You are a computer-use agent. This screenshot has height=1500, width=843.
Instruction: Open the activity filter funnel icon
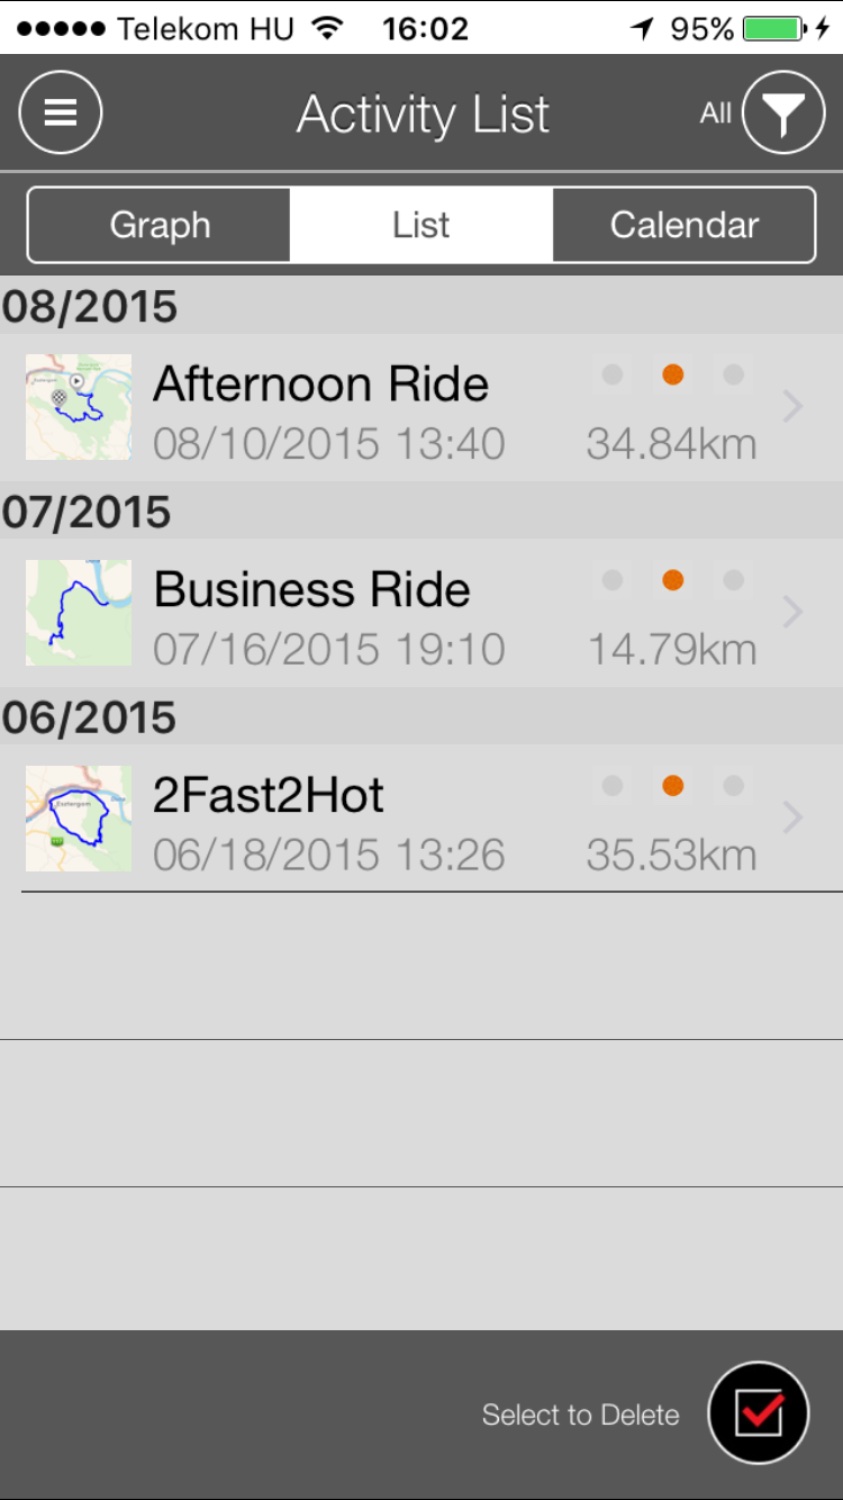tap(783, 113)
